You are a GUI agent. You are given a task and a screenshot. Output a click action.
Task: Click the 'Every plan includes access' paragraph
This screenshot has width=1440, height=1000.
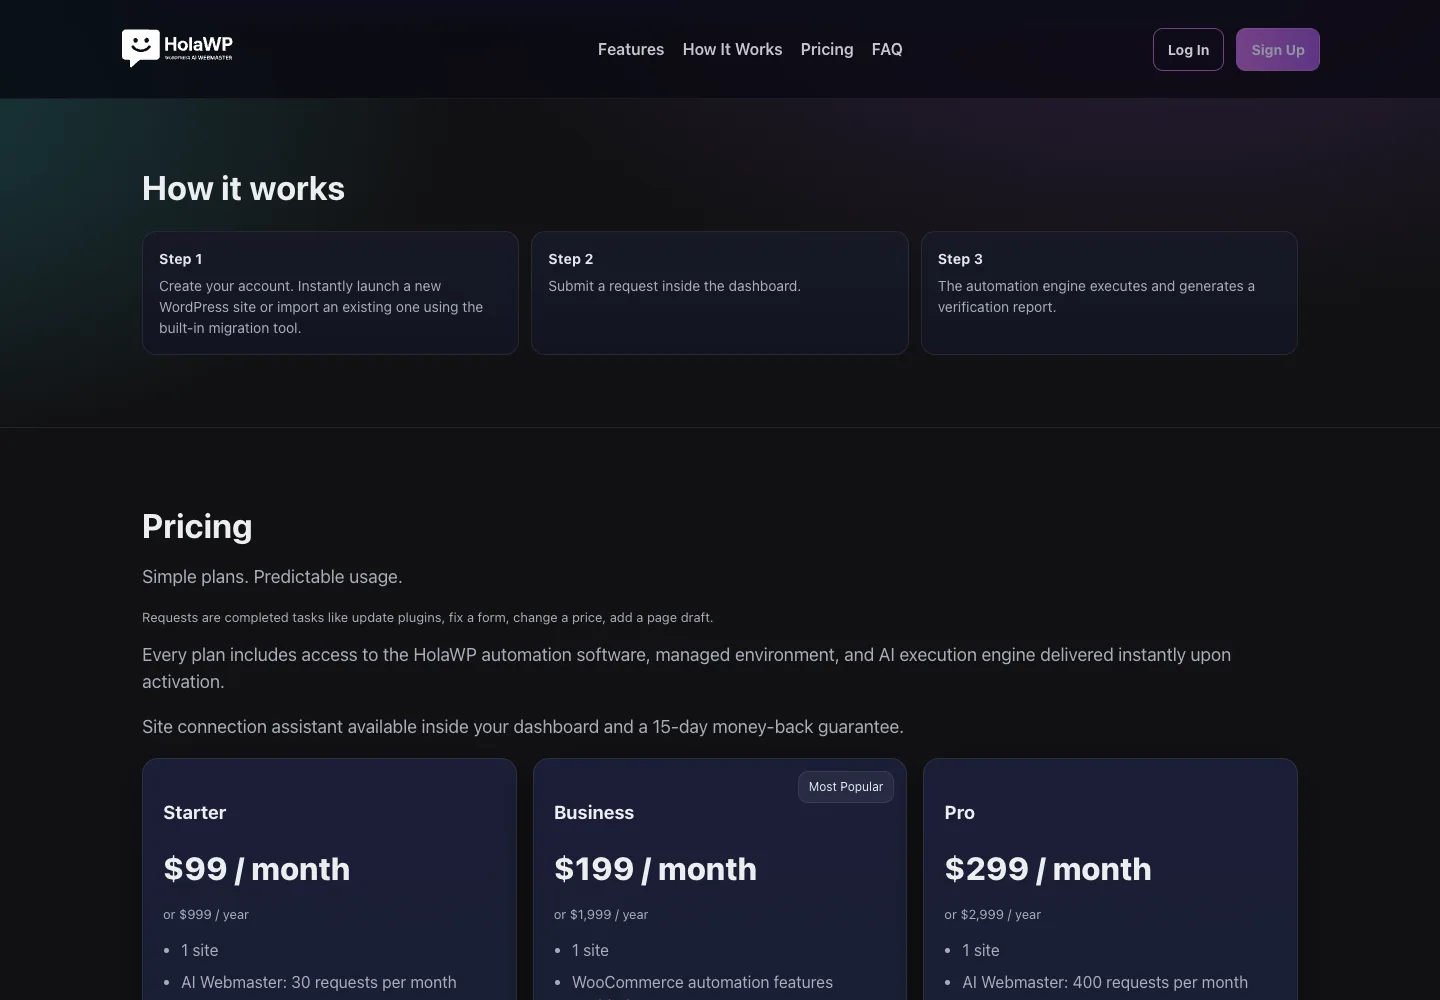[686, 668]
